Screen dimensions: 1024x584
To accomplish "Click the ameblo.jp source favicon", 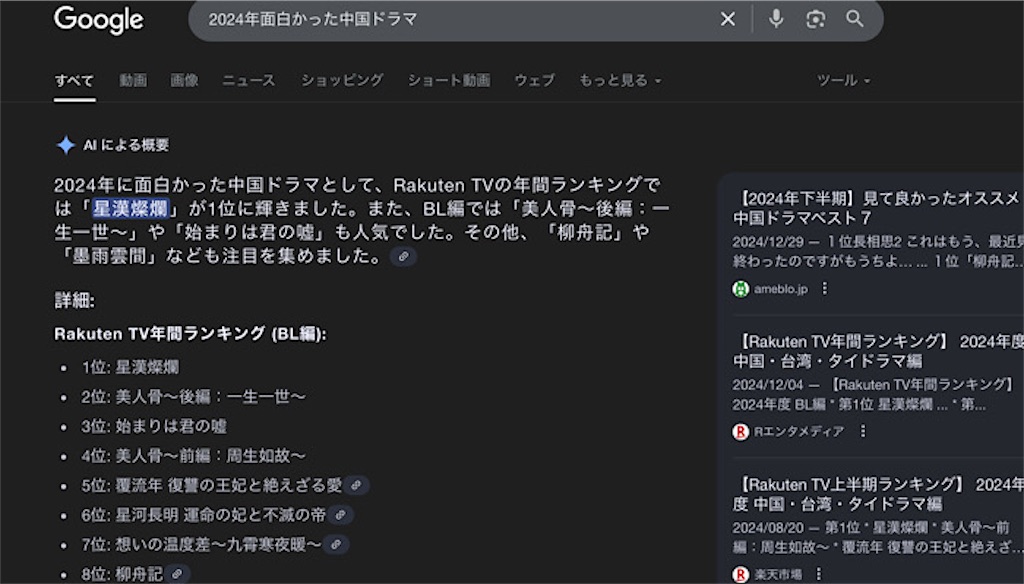I will coord(741,289).
